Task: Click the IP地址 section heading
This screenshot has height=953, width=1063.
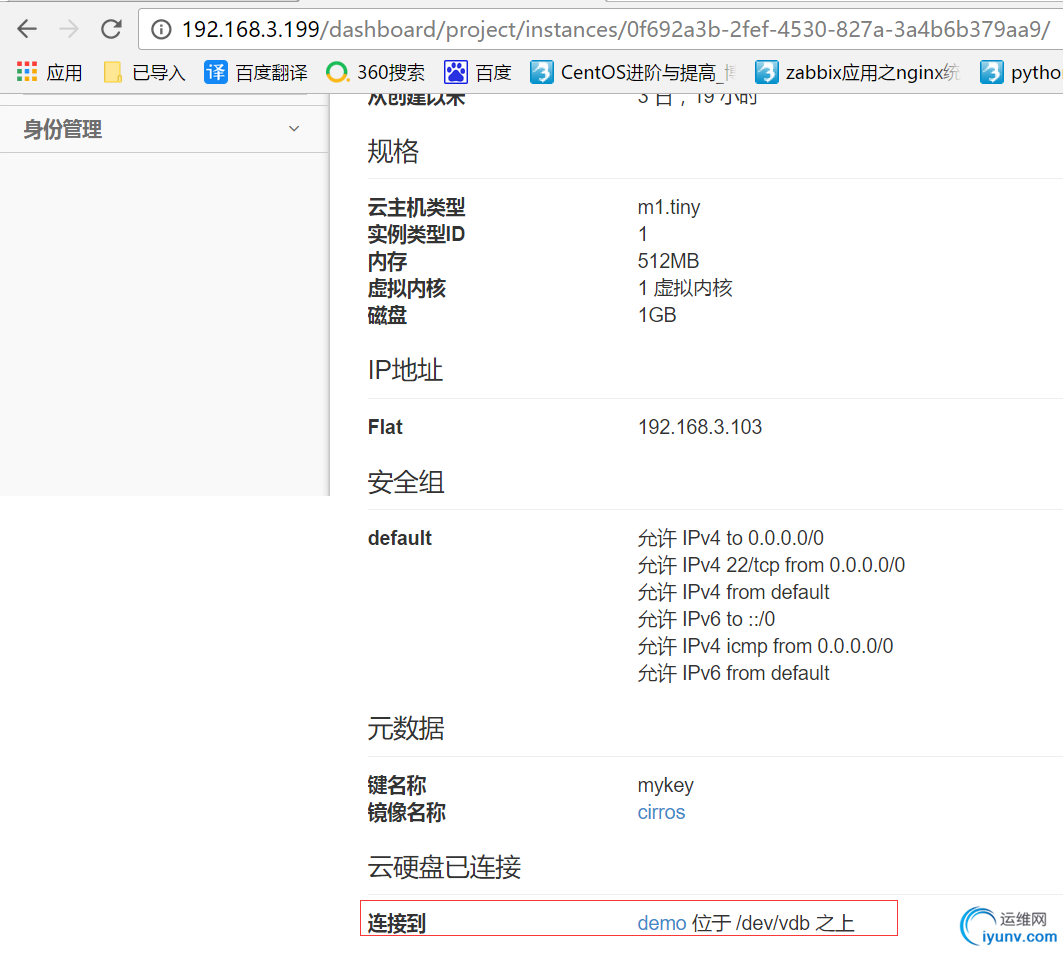Action: coord(405,370)
